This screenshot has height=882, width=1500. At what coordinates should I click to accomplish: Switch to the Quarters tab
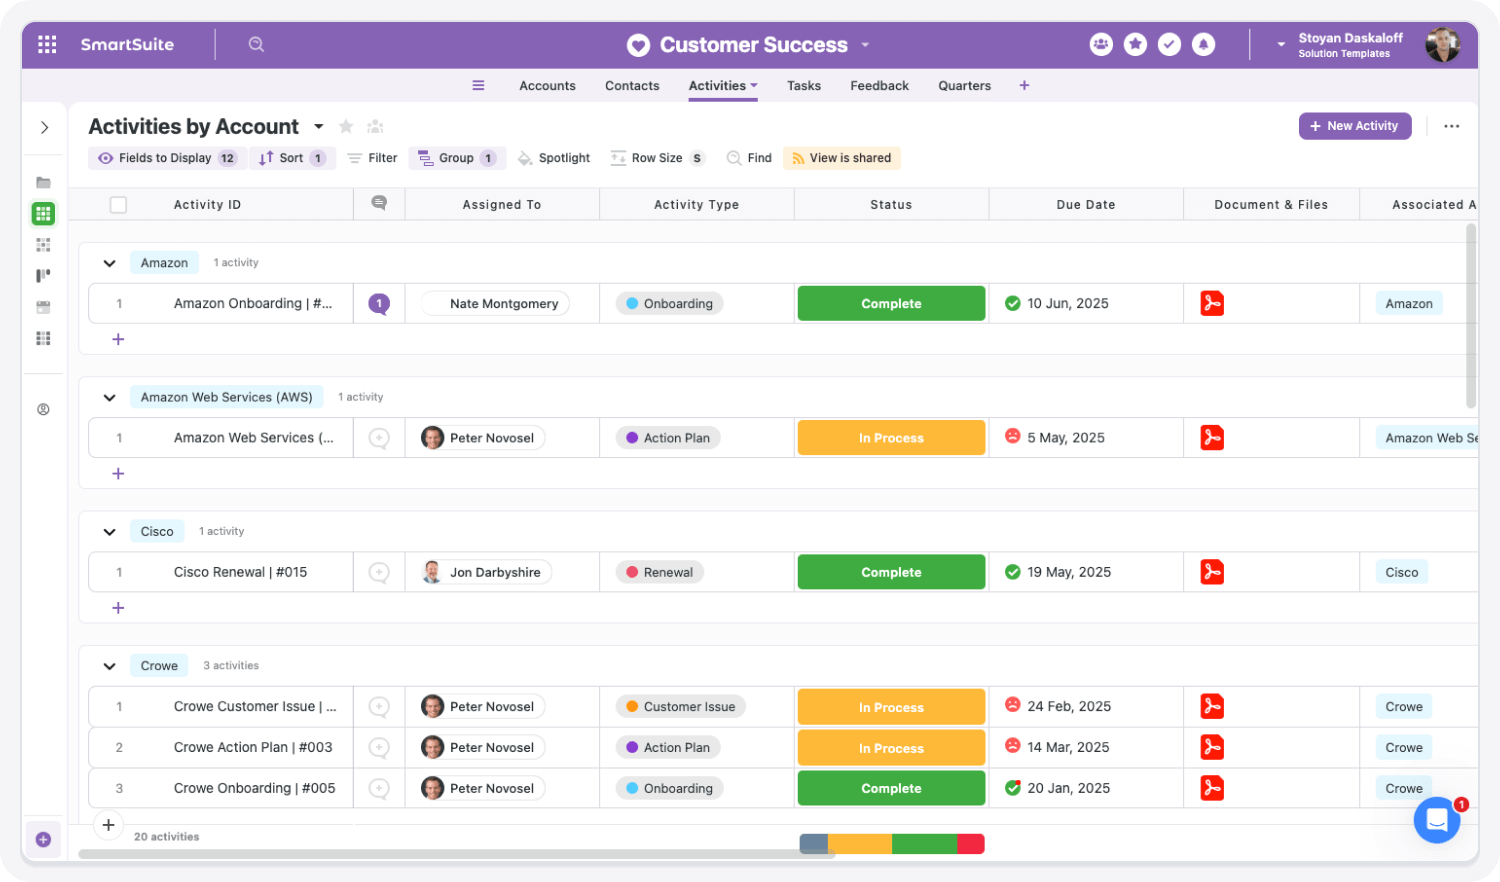pyautogui.click(x=964, y=86)
